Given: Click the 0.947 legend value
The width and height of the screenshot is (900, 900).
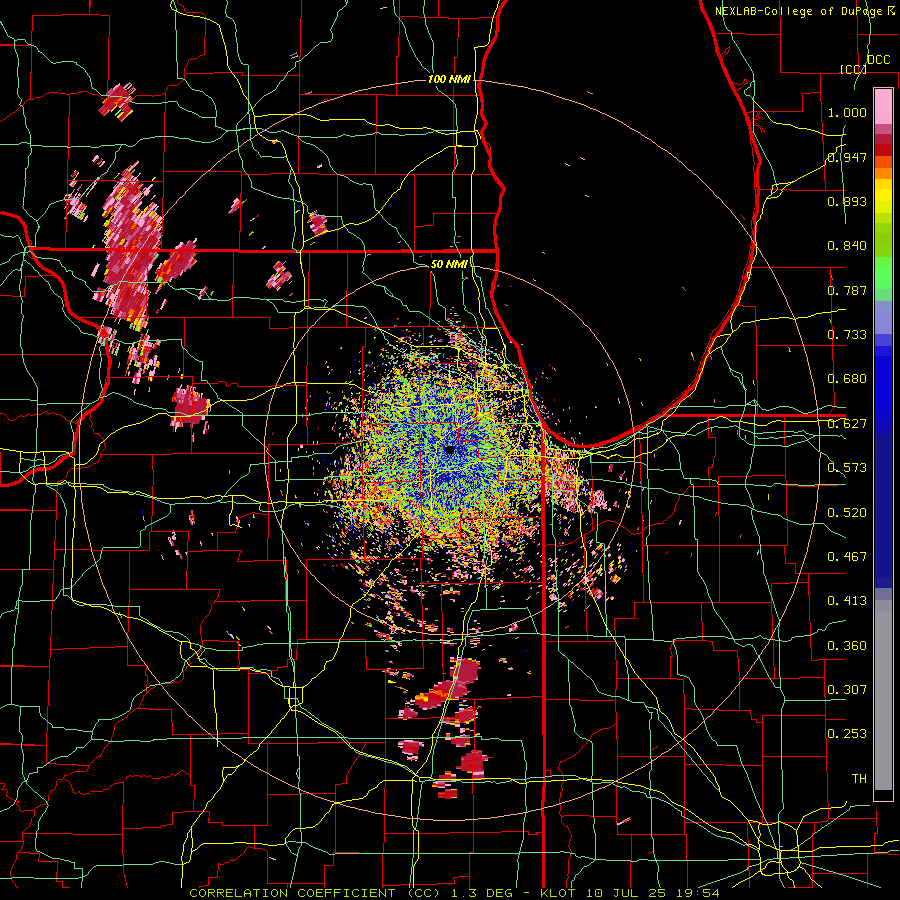Looking at the screenshot, I should (x=847, y=157).
